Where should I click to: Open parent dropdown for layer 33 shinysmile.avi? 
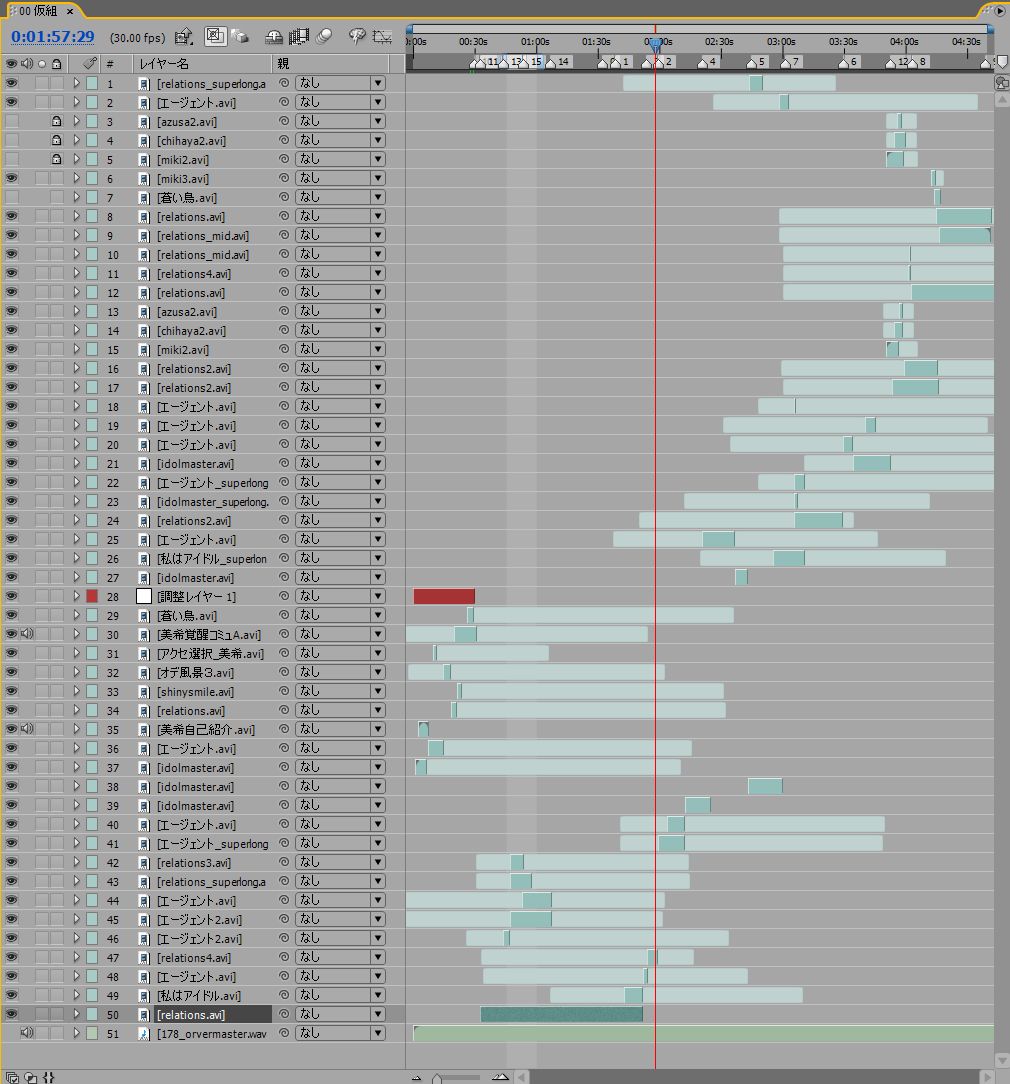point(340,691)
